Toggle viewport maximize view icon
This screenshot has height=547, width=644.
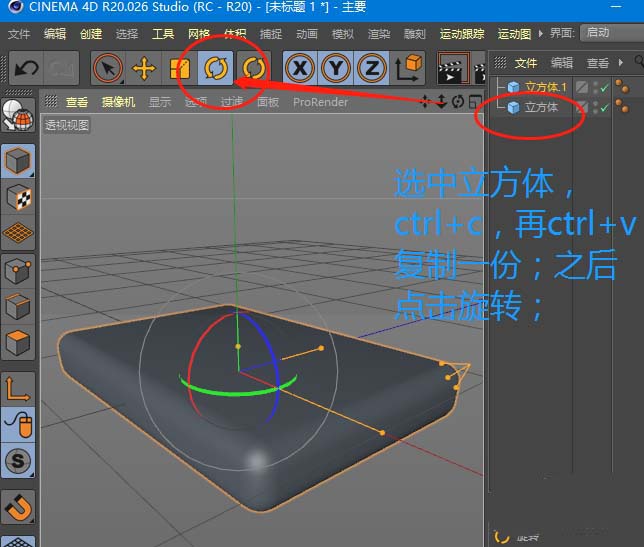tap(475, 101)
